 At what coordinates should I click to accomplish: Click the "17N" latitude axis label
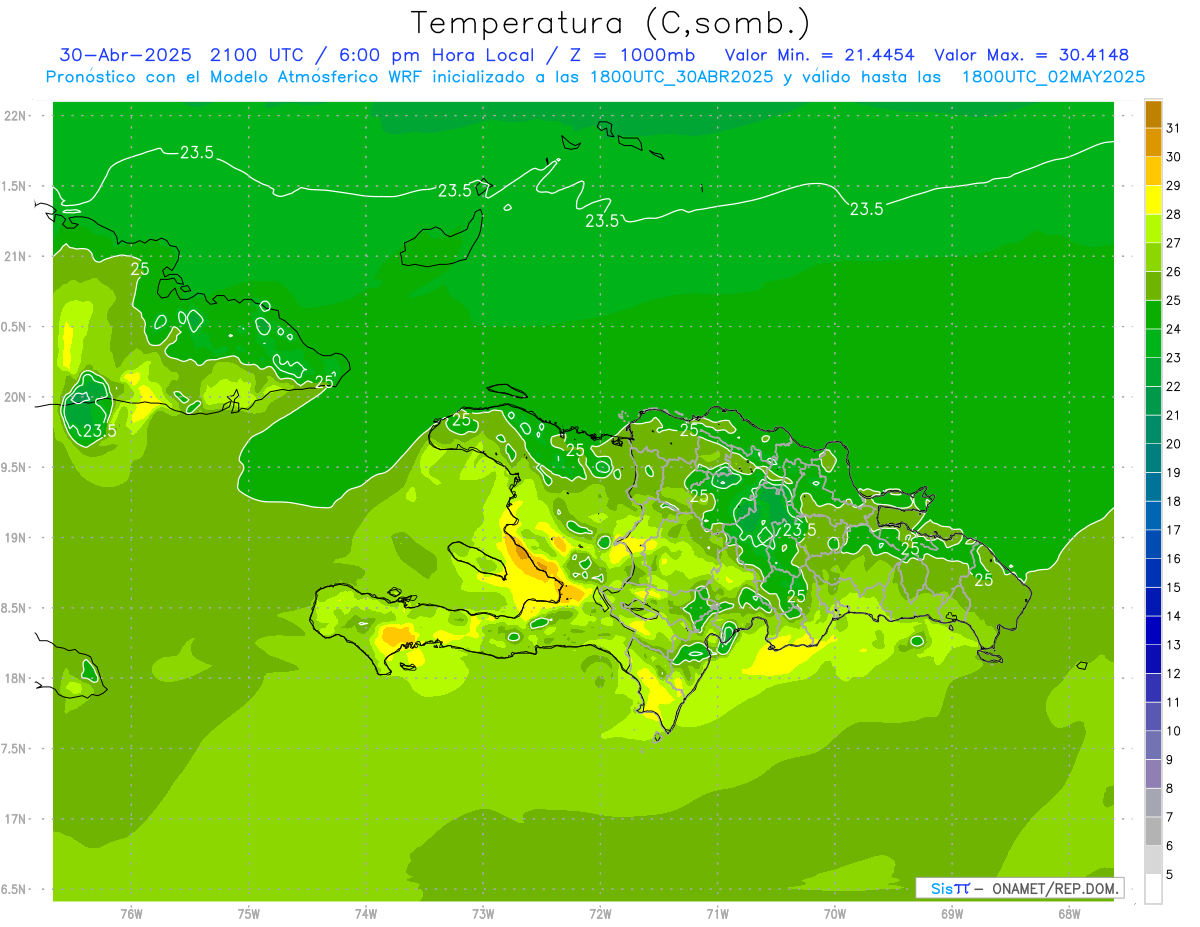tap(16, 819)
